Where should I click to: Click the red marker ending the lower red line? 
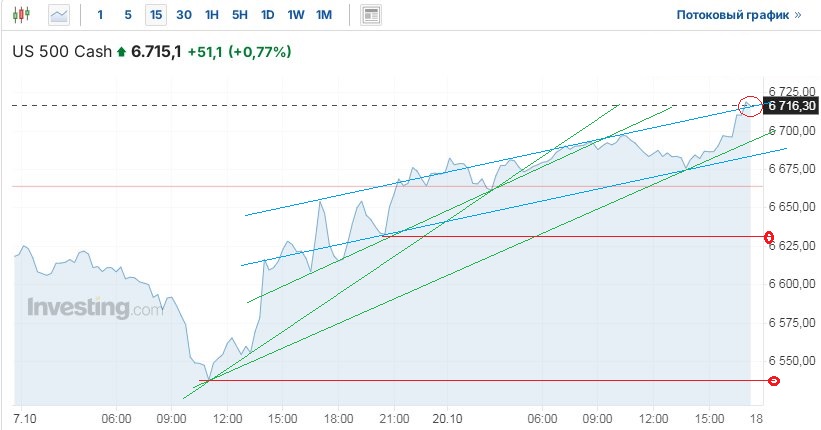(773, 381)
